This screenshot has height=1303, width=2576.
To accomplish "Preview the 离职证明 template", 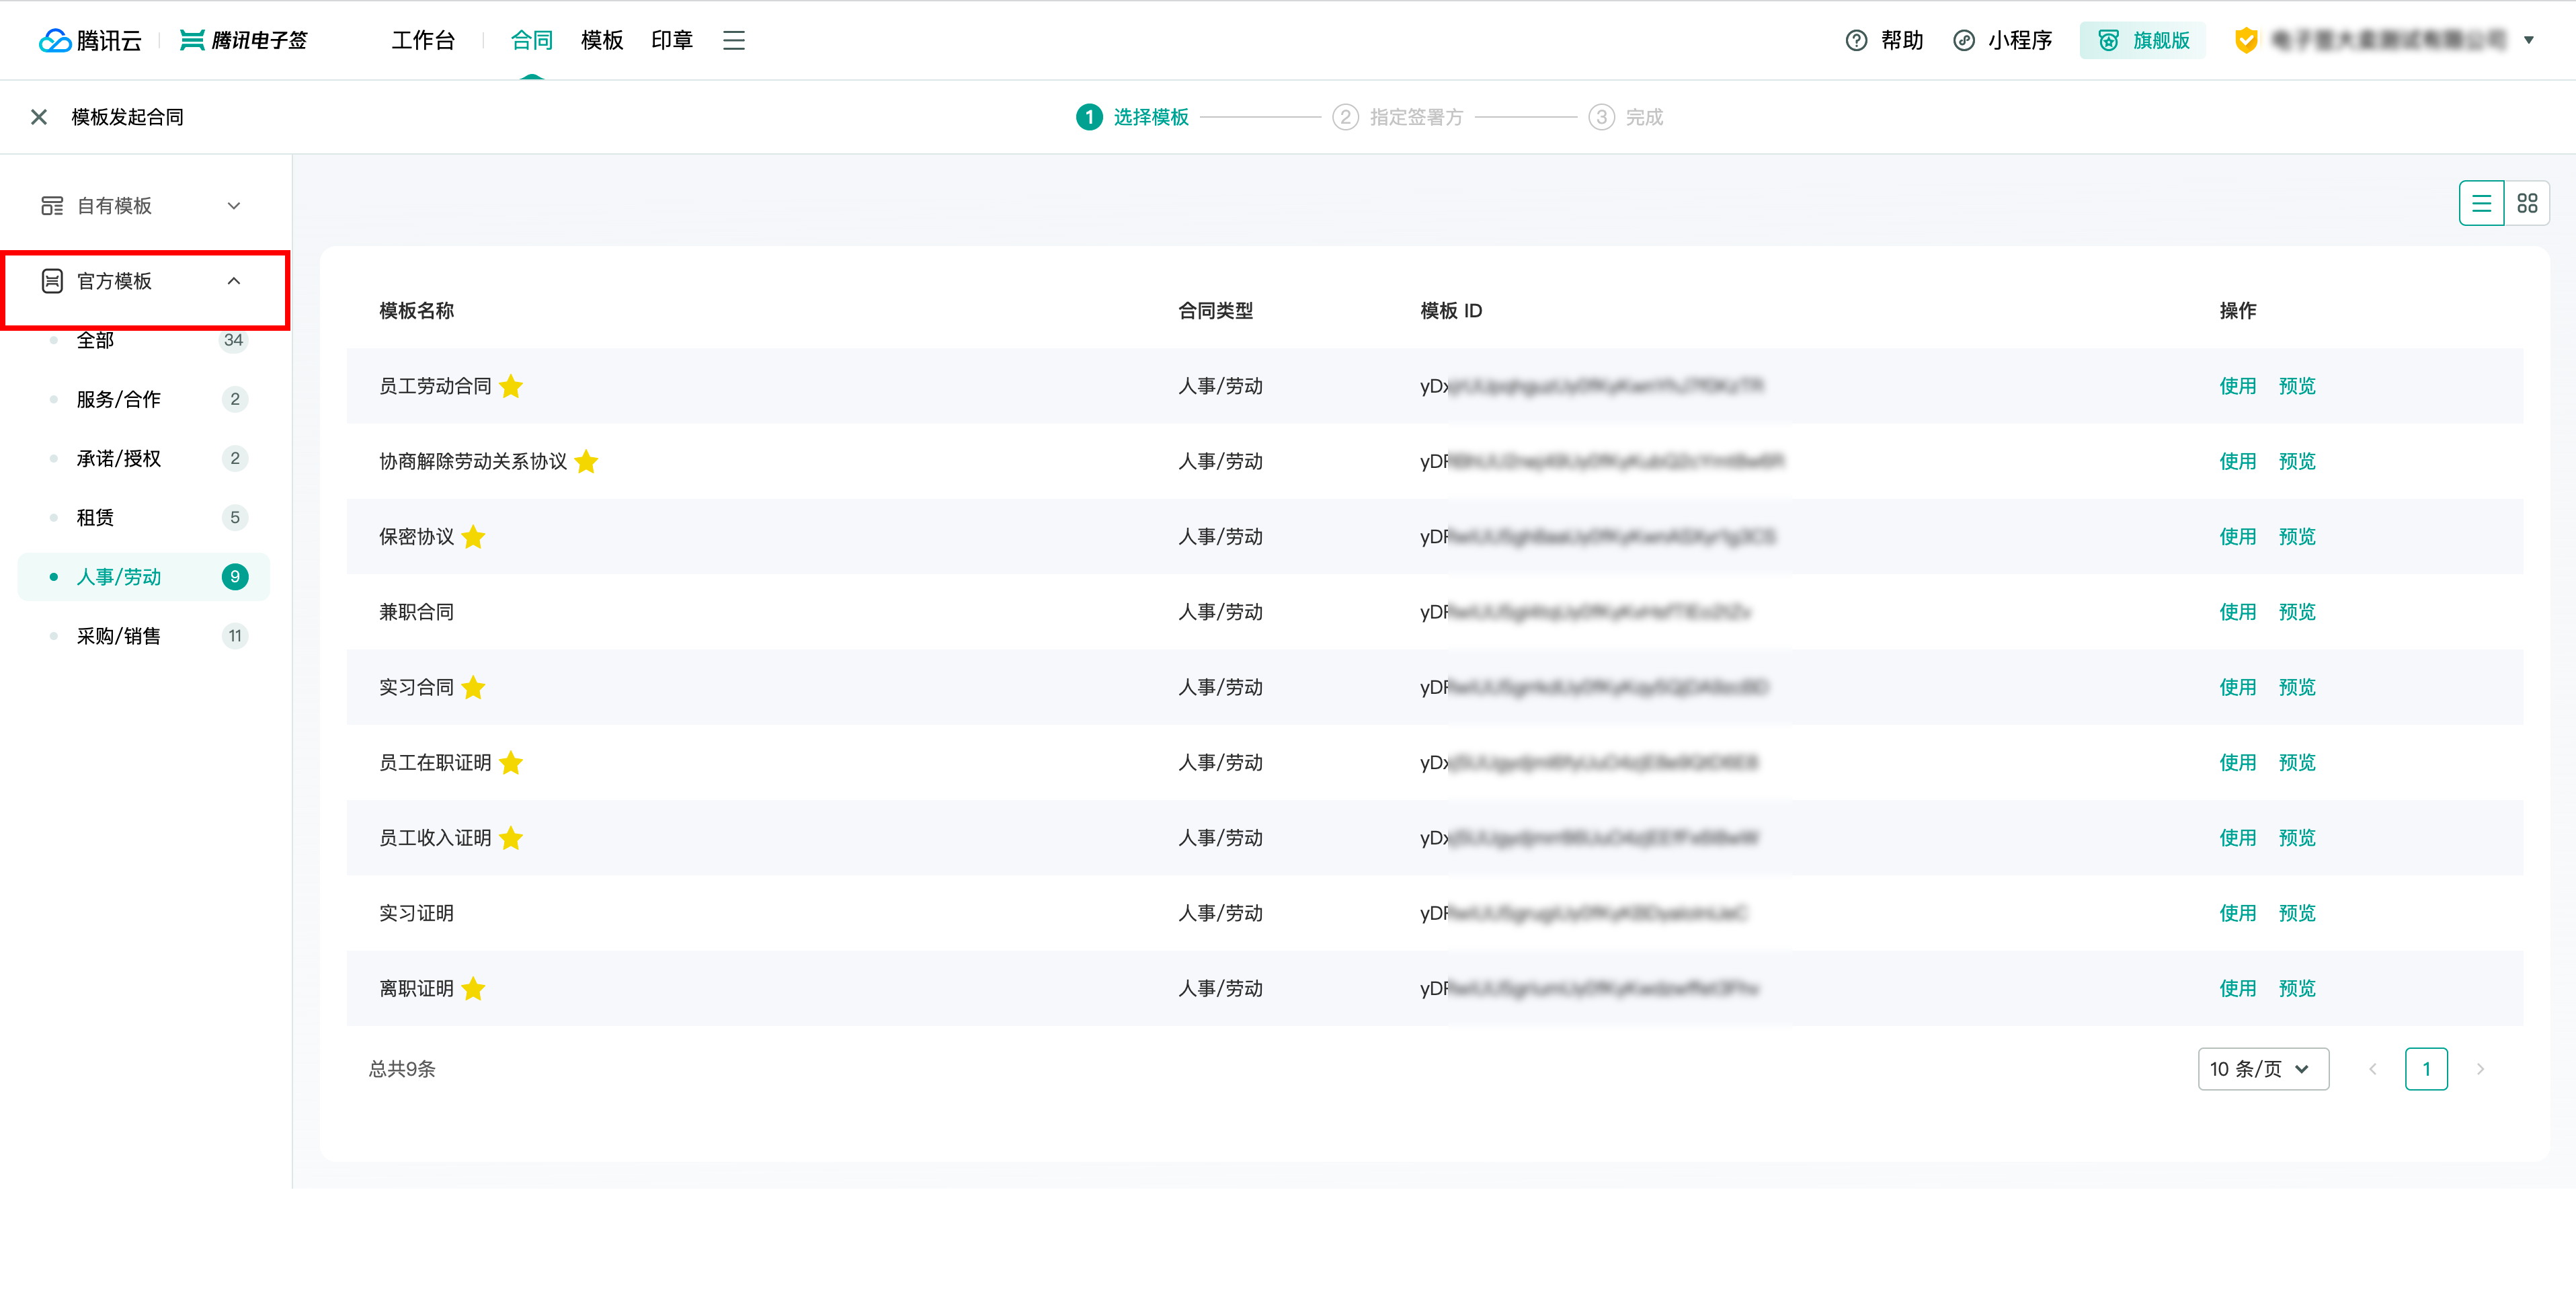I will (x=2297, y=989).
